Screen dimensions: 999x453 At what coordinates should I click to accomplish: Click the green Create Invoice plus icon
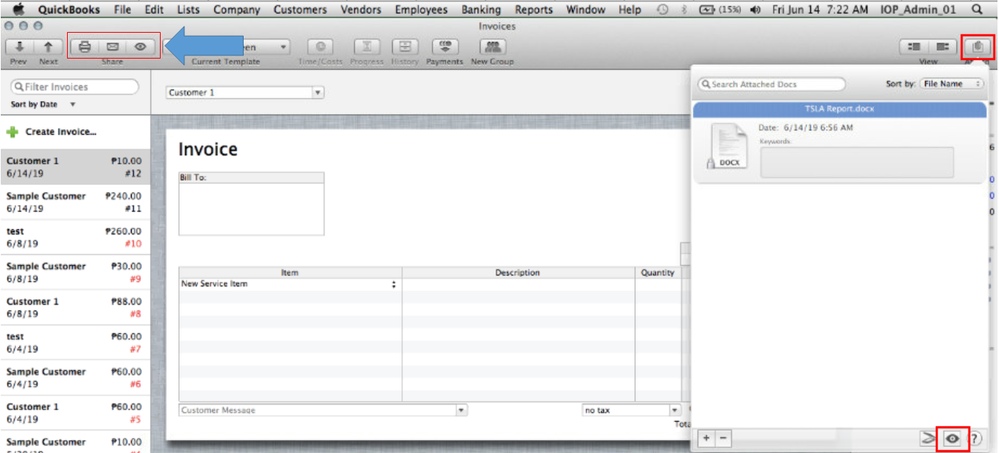[12, 132]
